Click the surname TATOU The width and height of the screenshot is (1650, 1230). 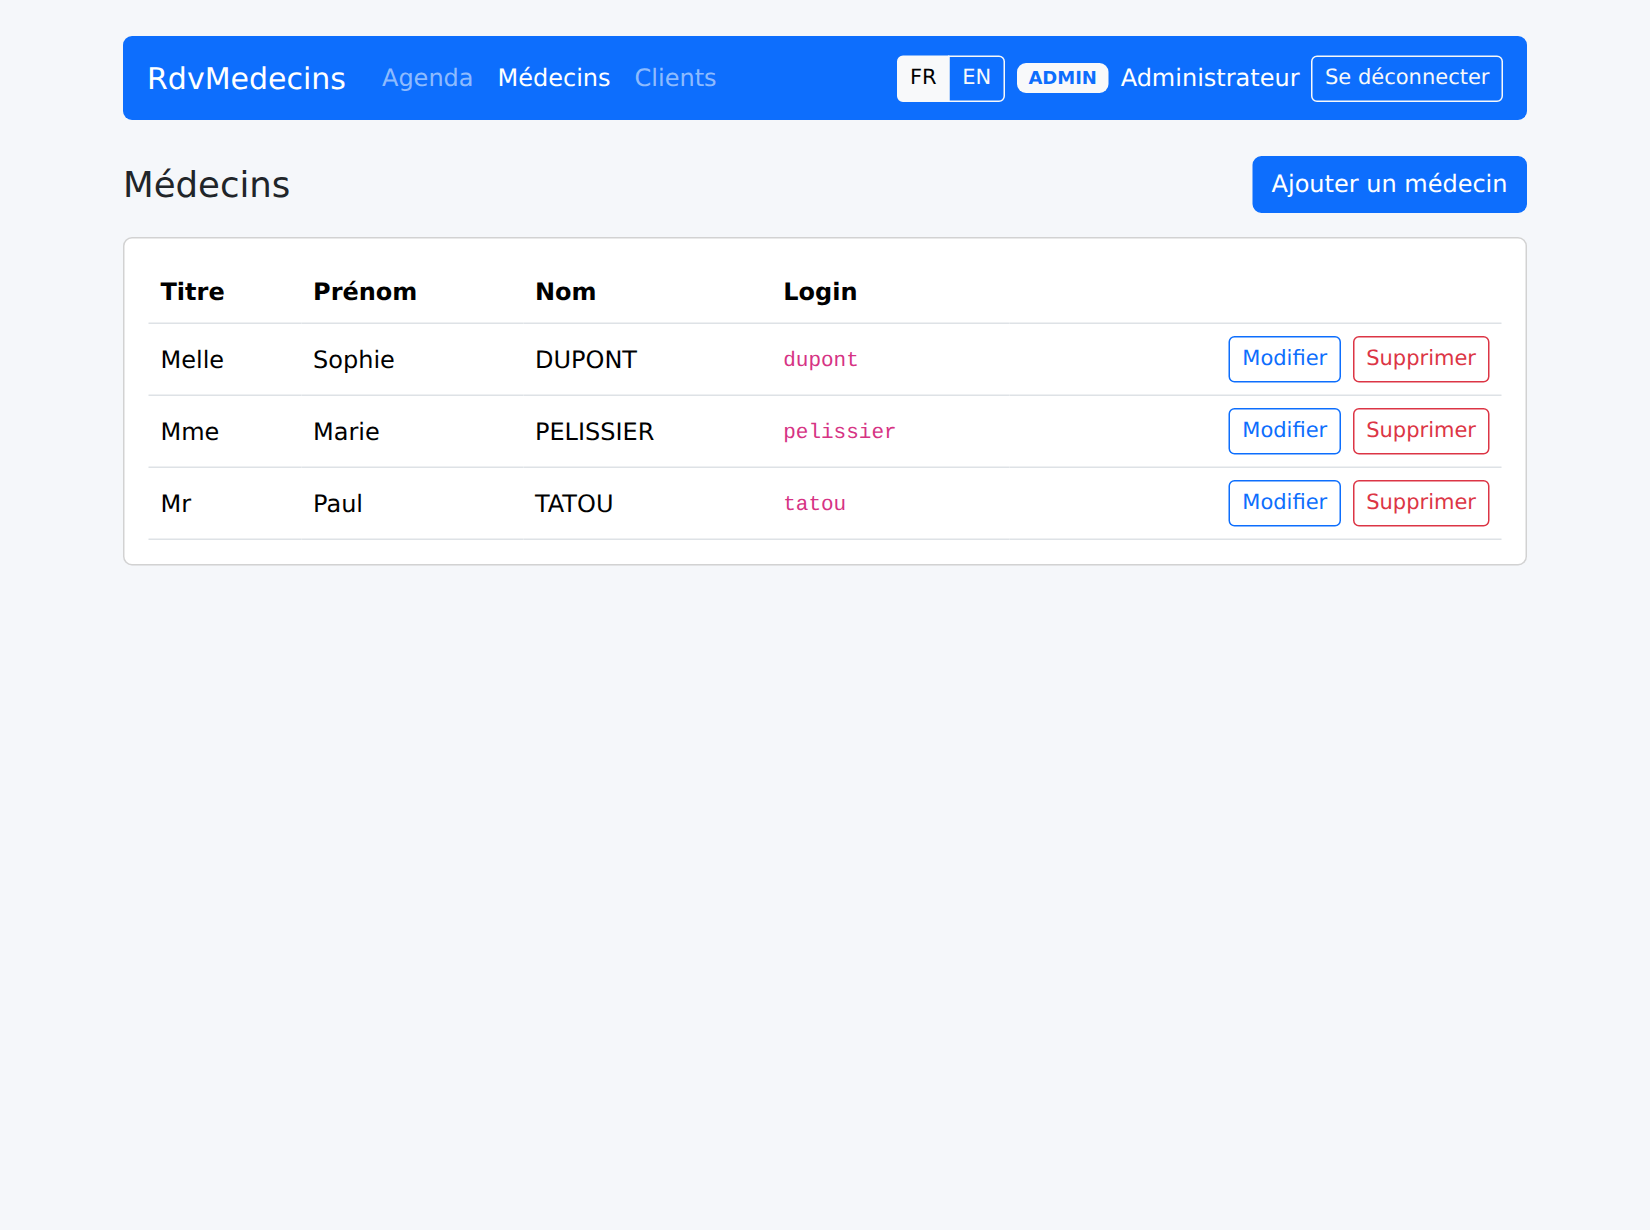click(574, 504)
